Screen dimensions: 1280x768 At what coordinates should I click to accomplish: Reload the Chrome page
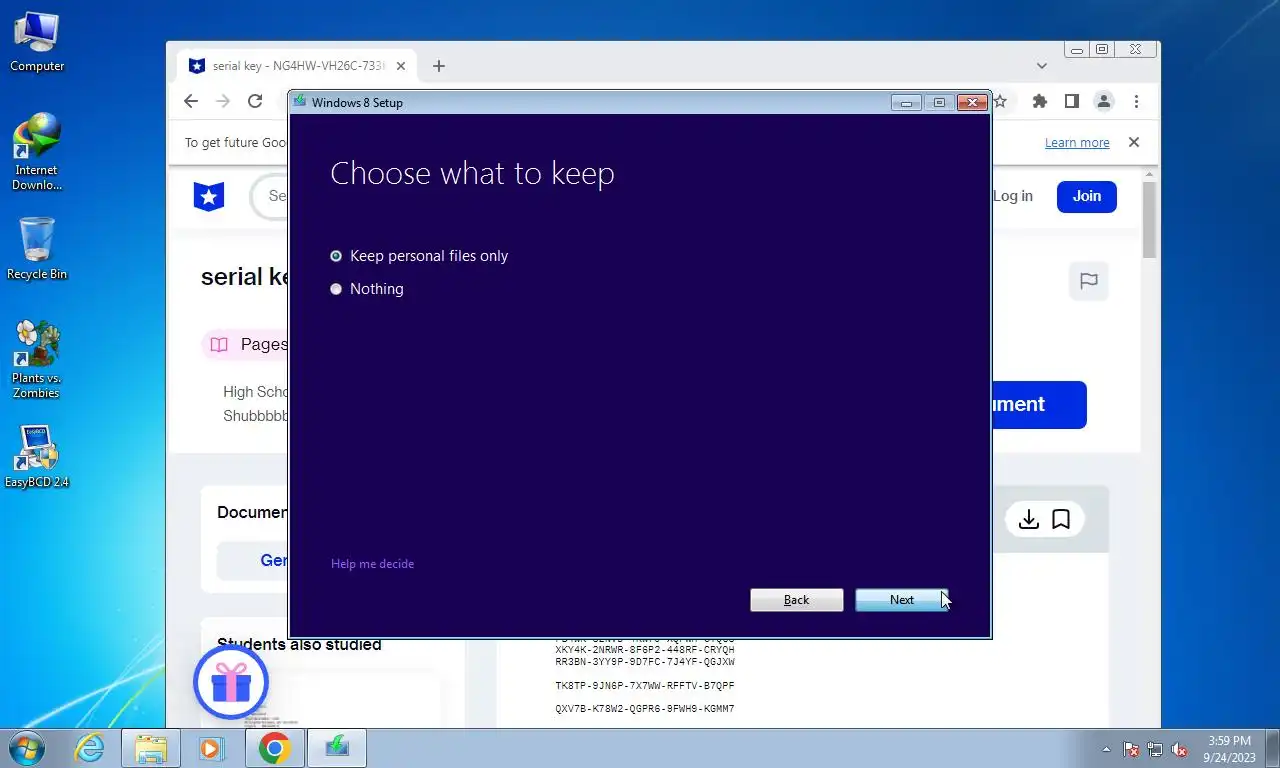(255, 101)
